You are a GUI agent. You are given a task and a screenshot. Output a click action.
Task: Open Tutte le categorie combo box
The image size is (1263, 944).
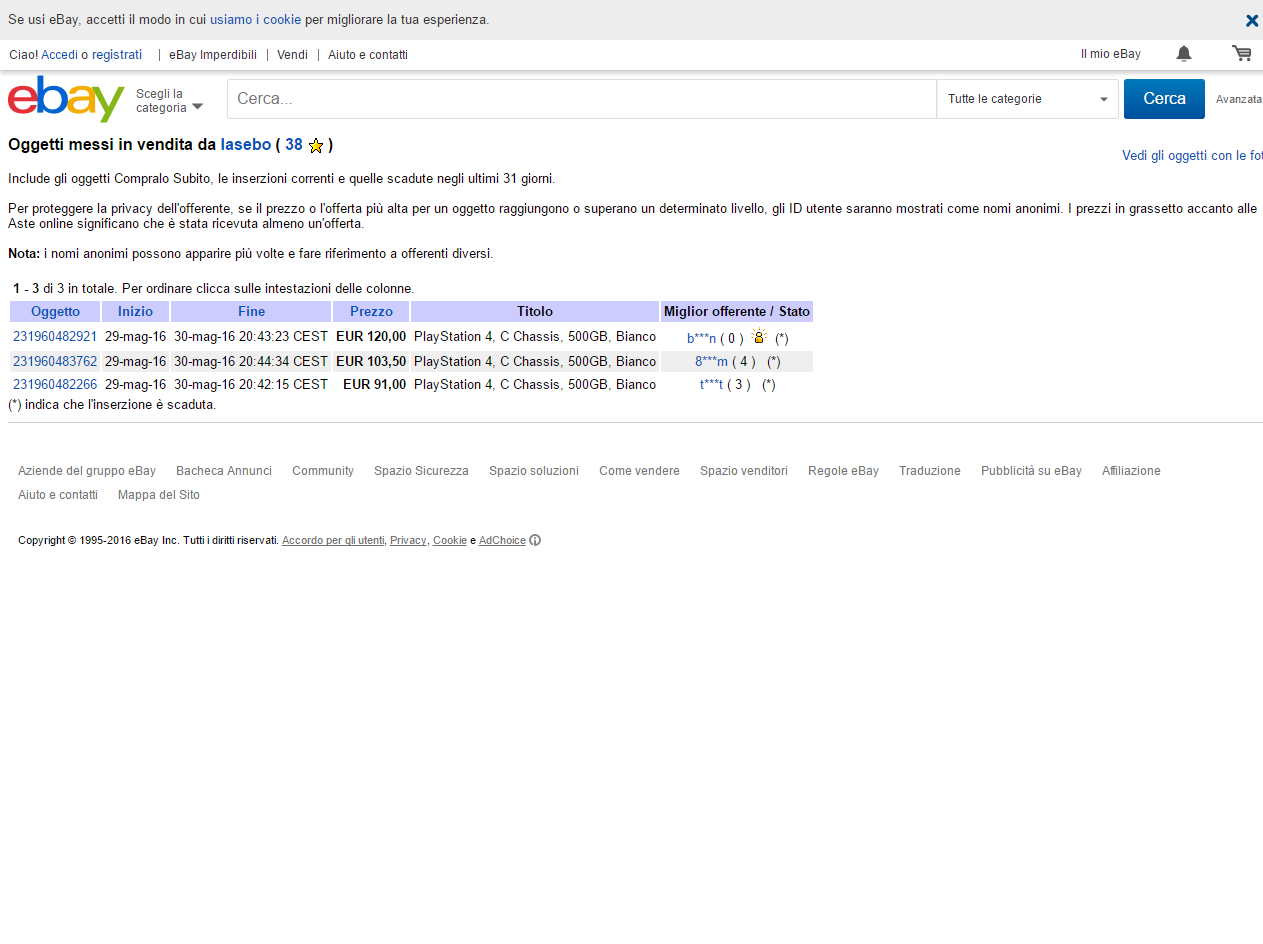pyautogui.click(x=1027, y=99)
